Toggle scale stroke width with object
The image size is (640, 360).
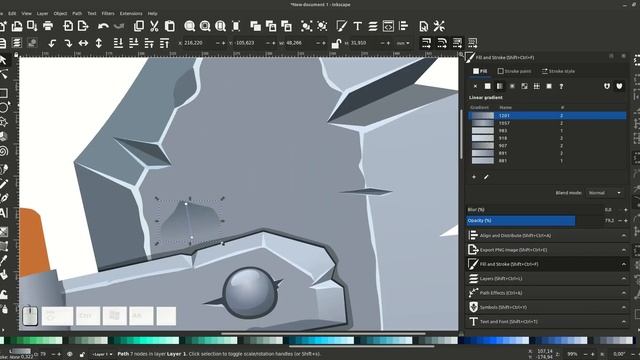point(426,43)
